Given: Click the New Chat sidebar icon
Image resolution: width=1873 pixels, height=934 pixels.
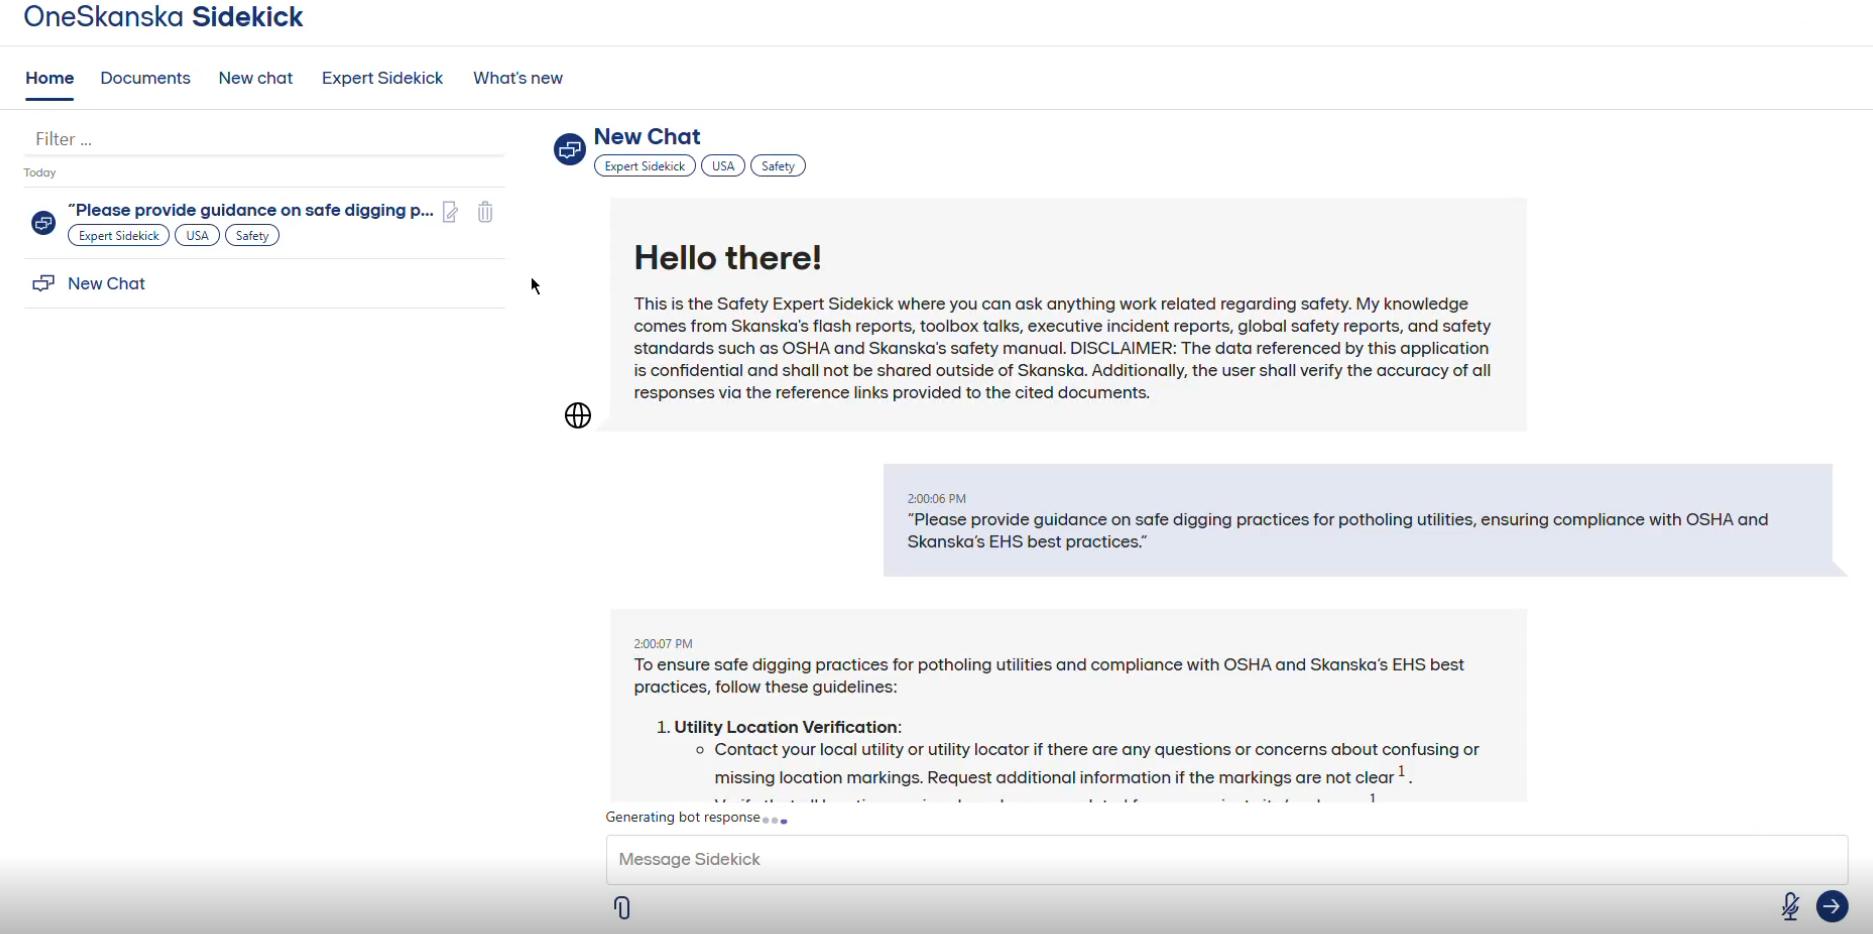Looking at the screenshot, I should [x=43, y=283].
